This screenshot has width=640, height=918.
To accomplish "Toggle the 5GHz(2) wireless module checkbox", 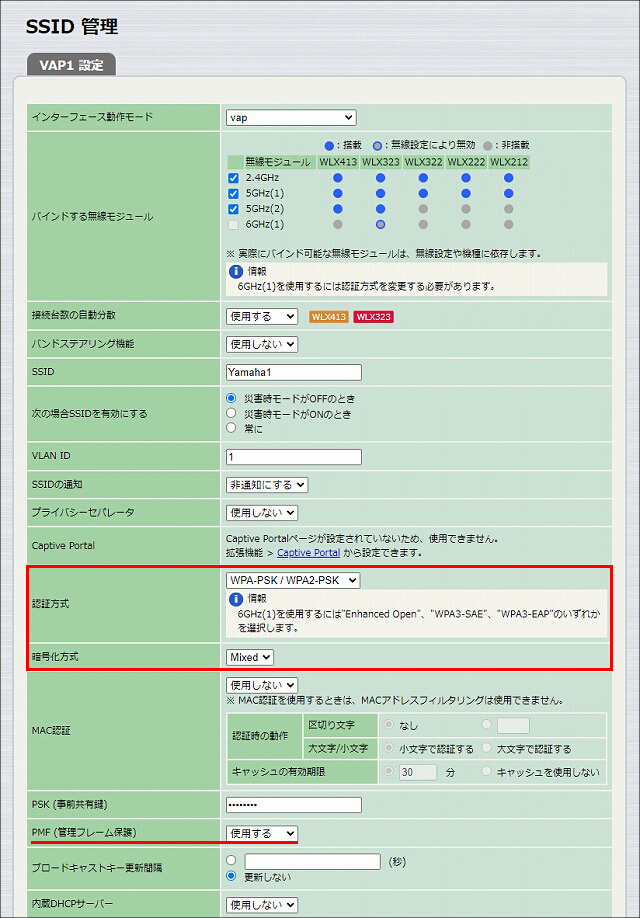I will tap(233, 209).
